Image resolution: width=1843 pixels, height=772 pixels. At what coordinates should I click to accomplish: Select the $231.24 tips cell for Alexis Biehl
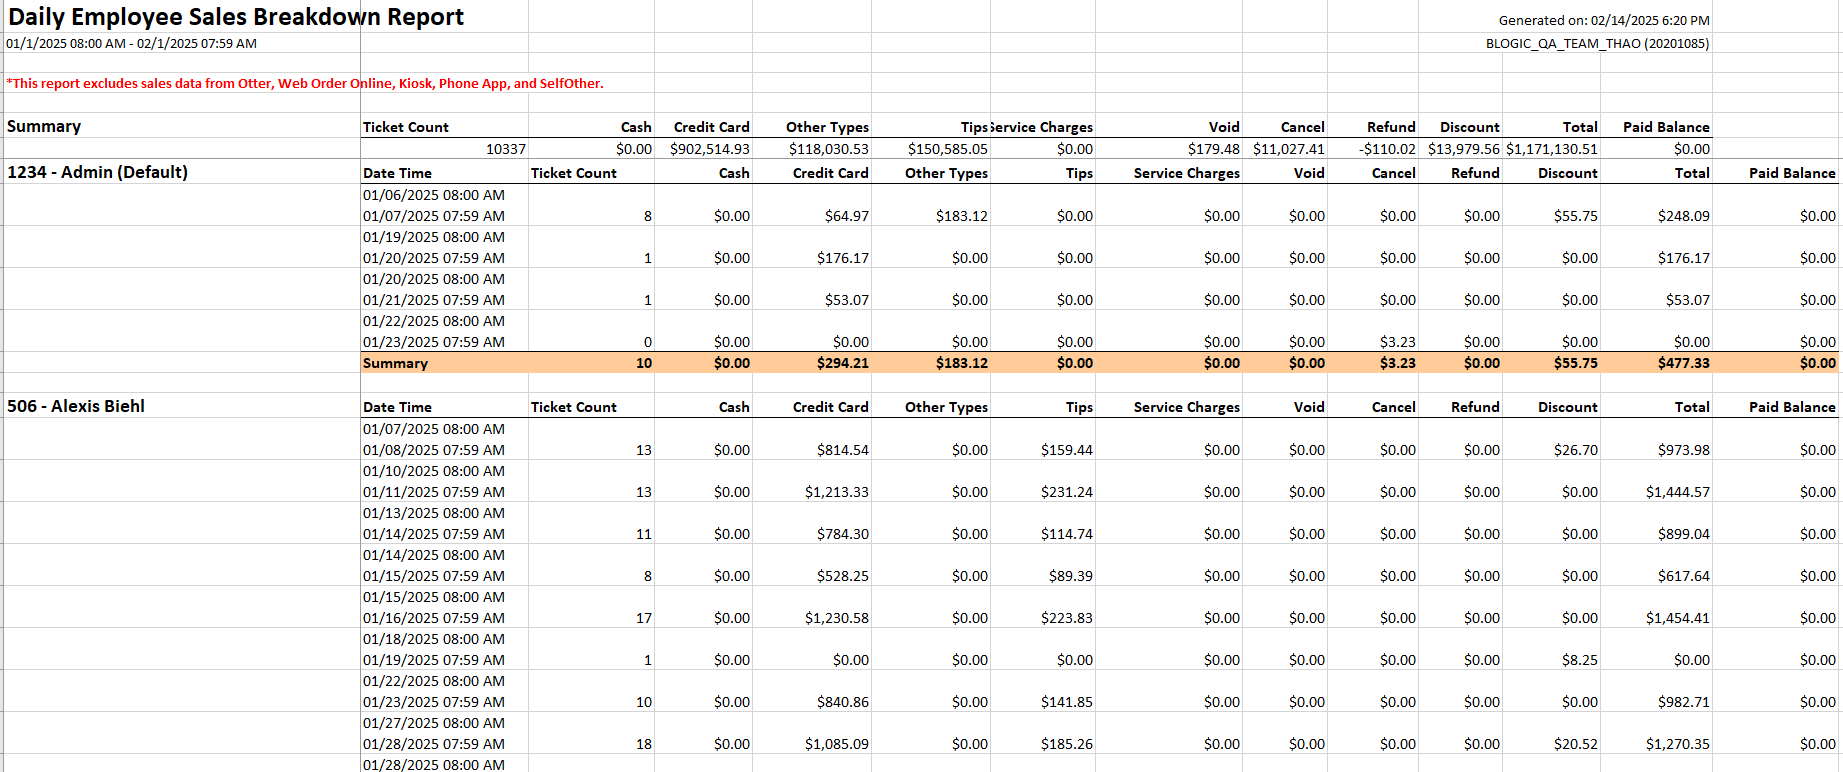click(x=1066, y=492)
